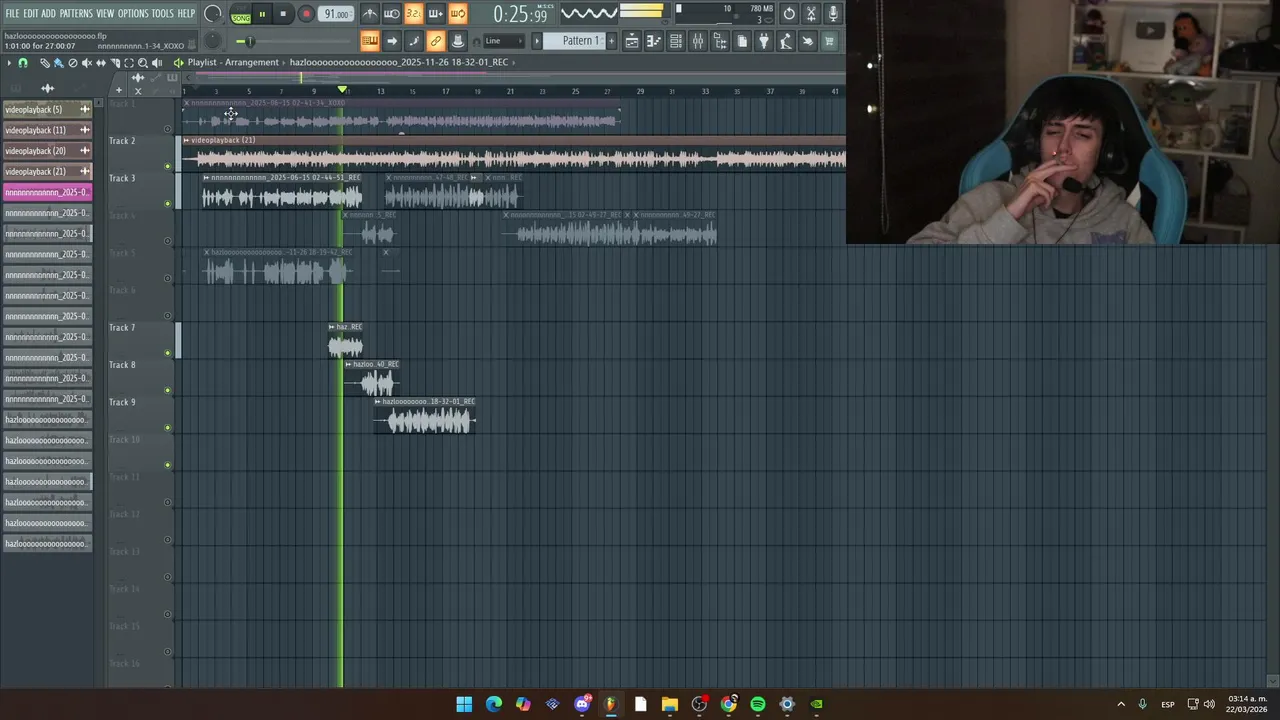Open the EDIT menu
The image size is (1280, 720).
point(31,13)
